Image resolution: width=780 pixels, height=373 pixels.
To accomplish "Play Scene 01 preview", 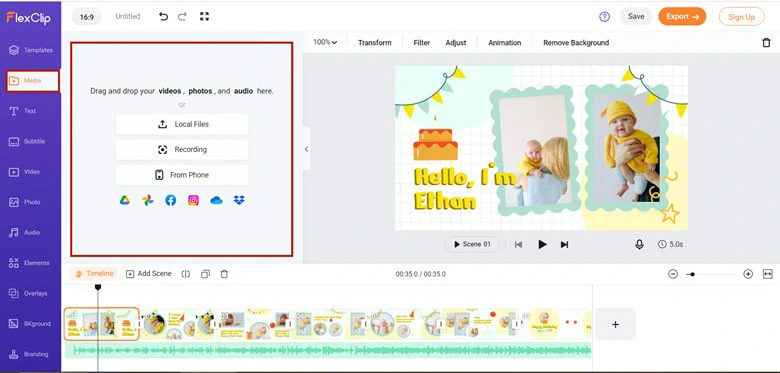I will (x=472, y=244).
